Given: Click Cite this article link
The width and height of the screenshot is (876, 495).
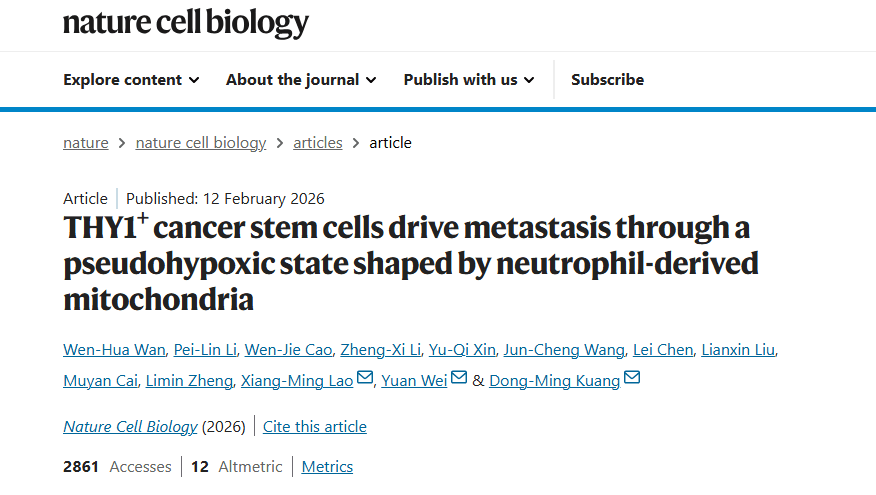Looking at the screenshot, I should [315, 427].
